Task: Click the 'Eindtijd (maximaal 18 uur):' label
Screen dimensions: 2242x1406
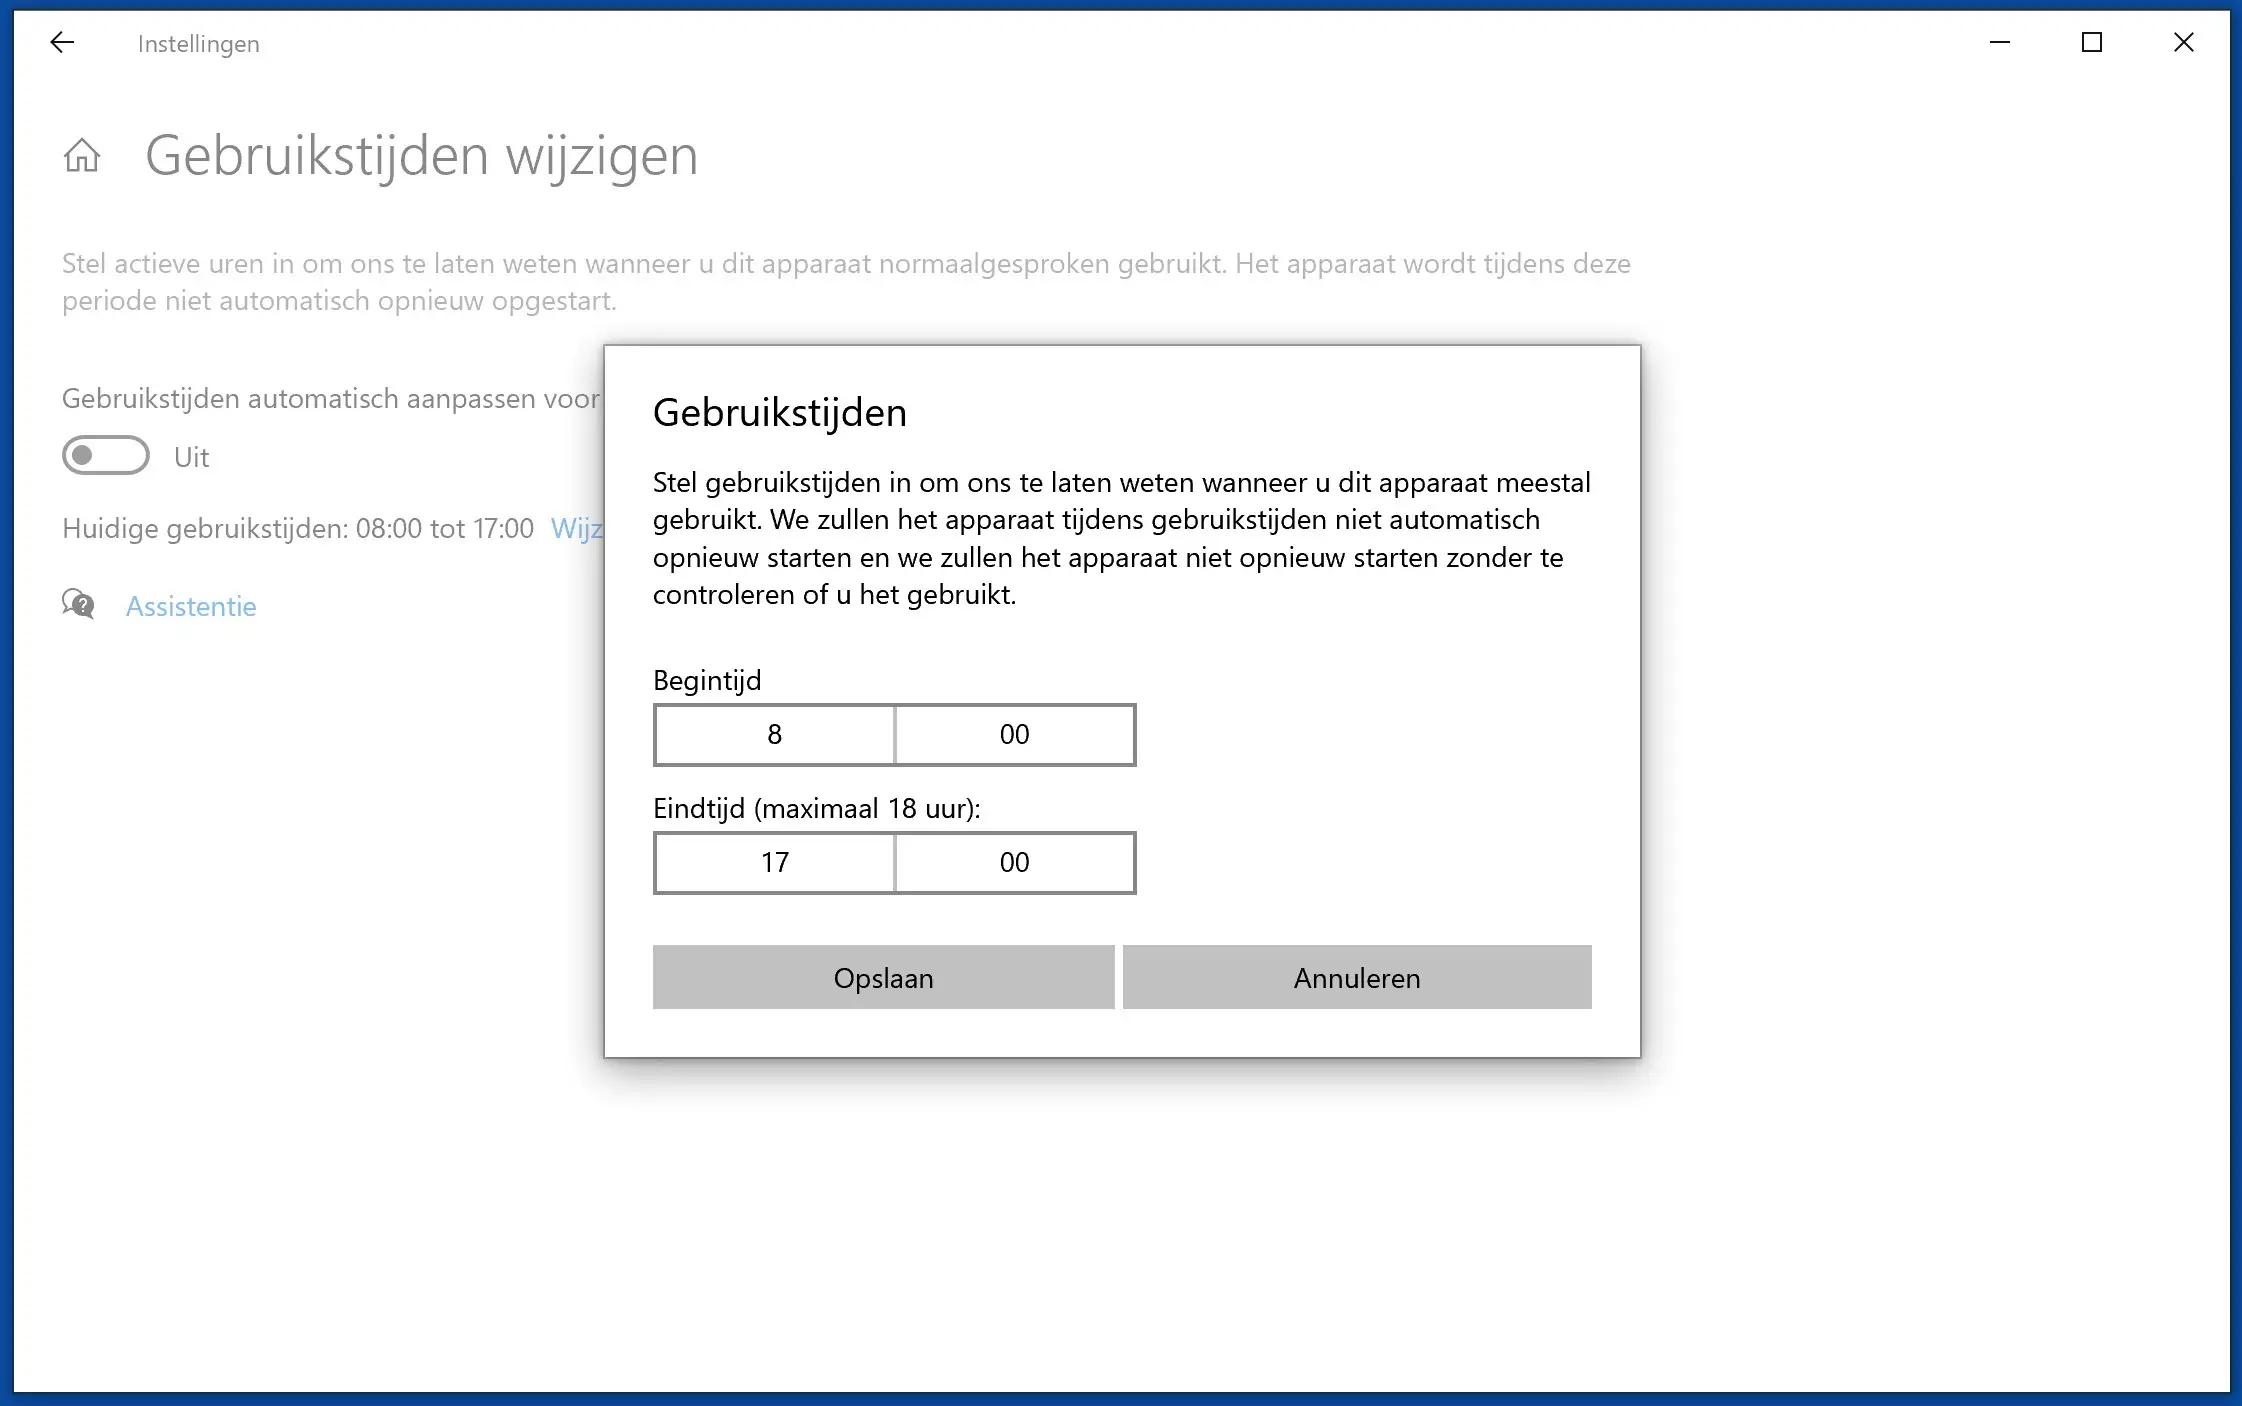Action: click(817, 808)
